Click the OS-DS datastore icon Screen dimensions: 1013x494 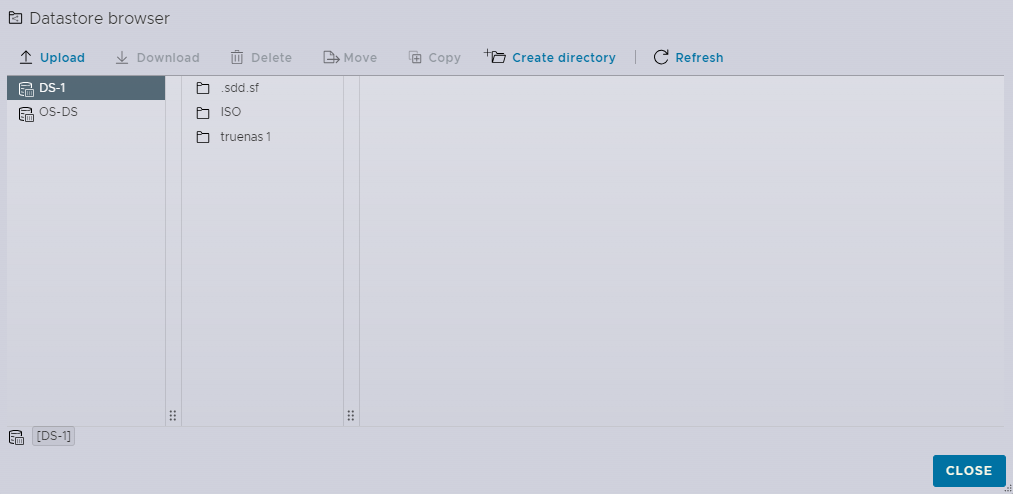[26, 113]
